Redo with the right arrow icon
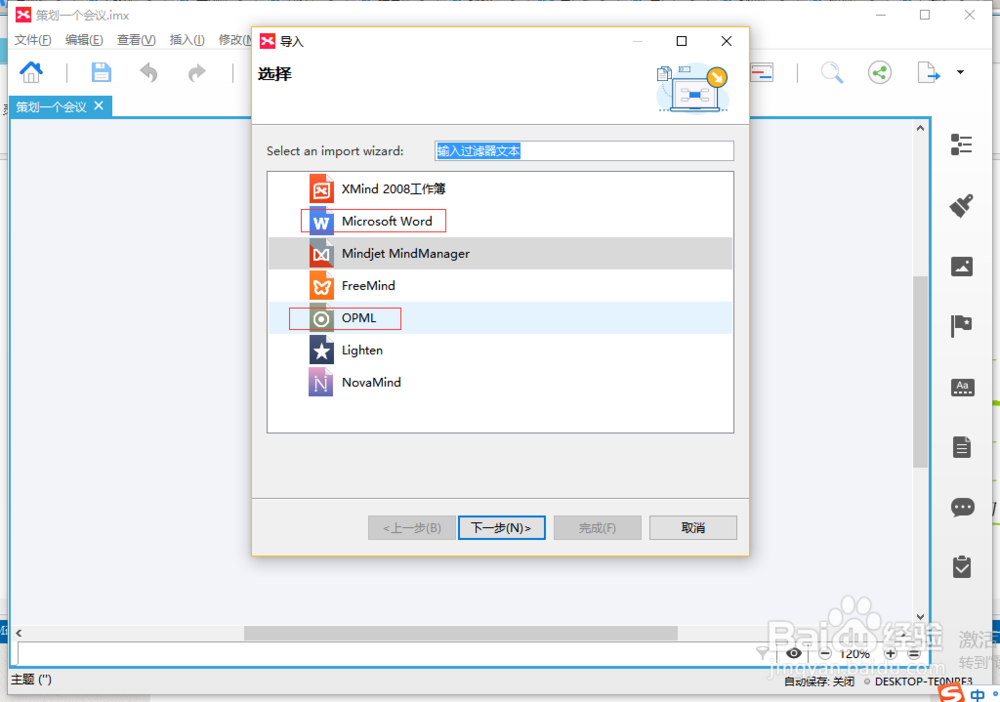 pyautogui.click(x=197, y=73)
